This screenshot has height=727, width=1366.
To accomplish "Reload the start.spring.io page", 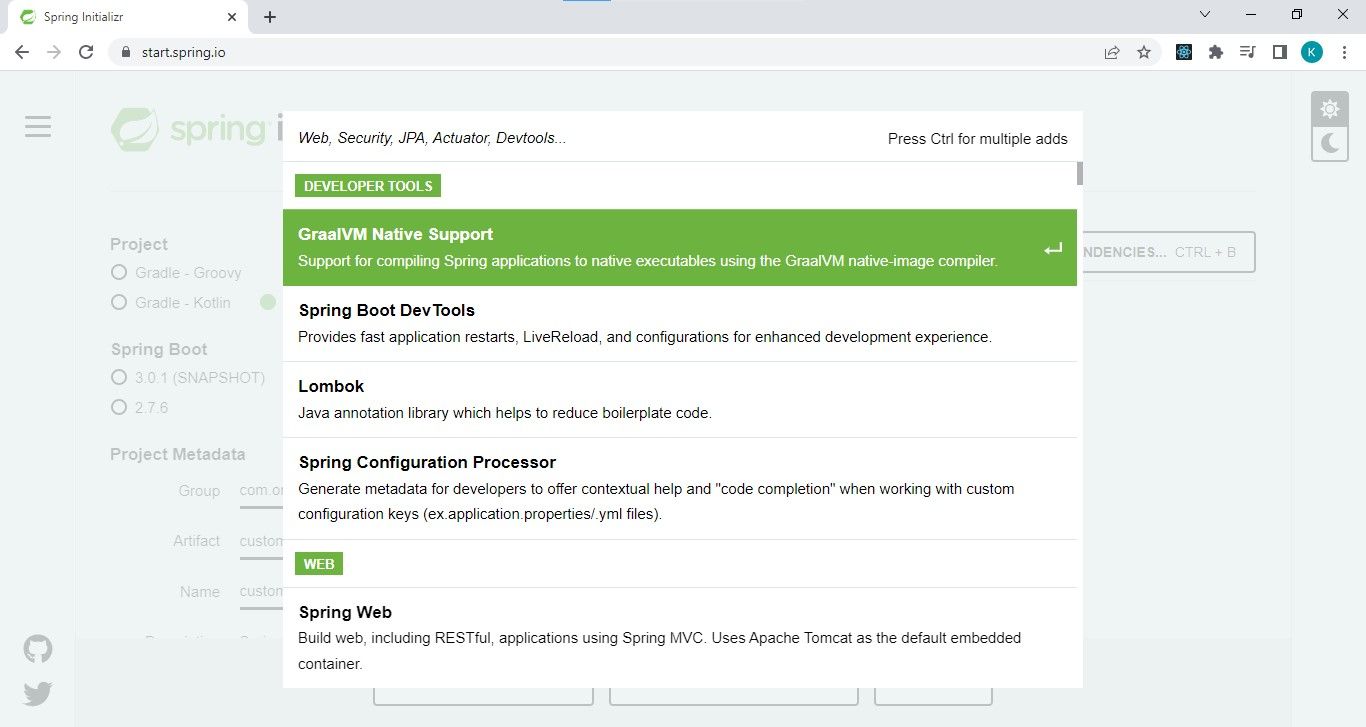I will click(86, 52).
